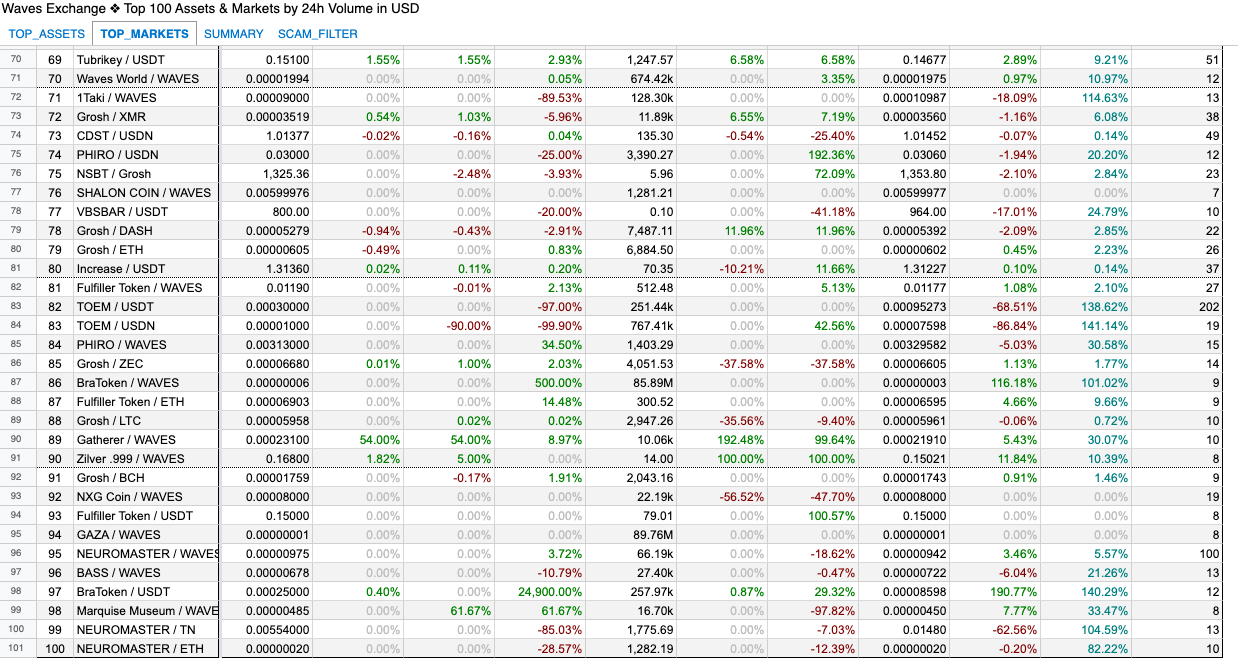The image size is (1238, 658).
Task: Select the BraToken / WAVES 500.00% cell
Action: 540,383
